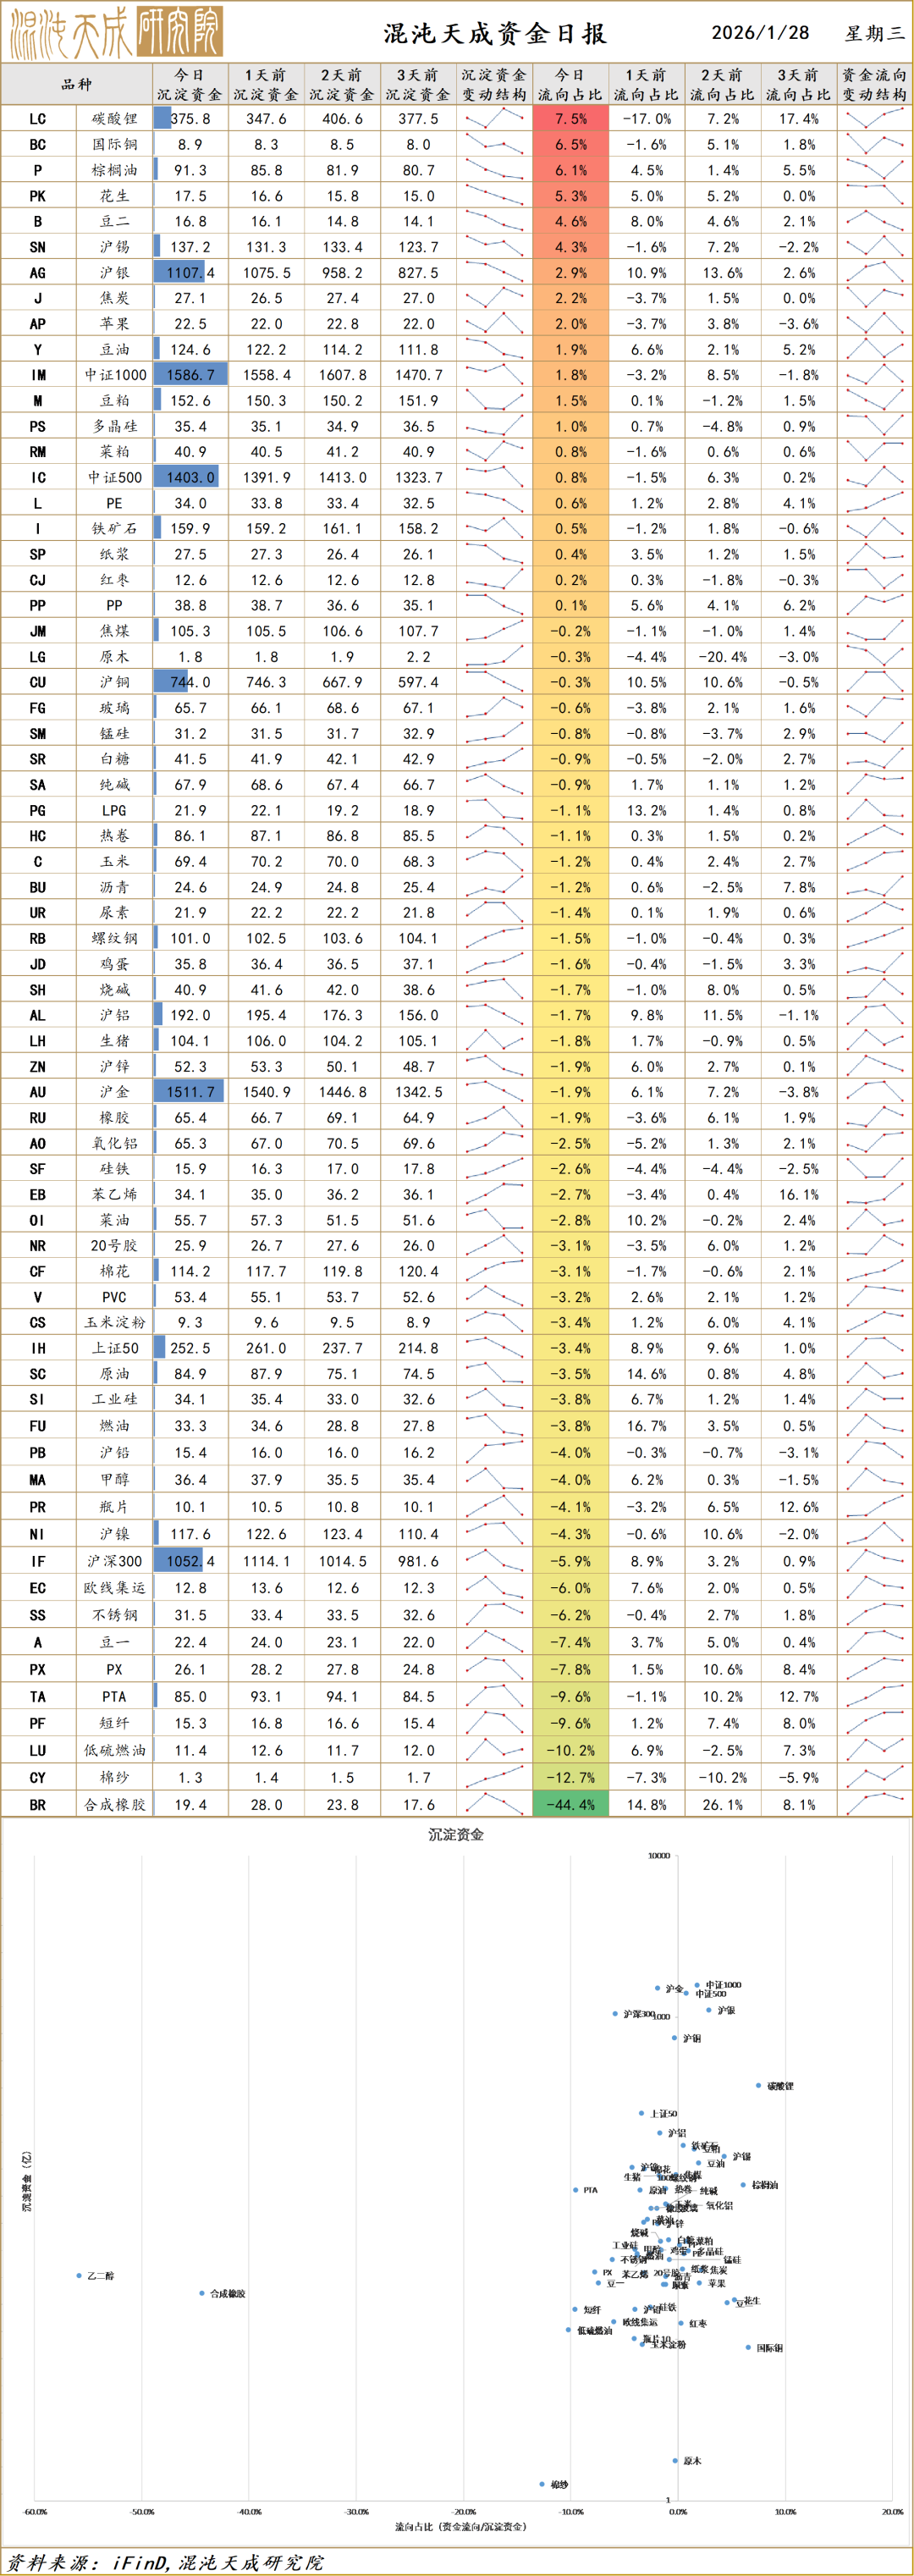Click the 欧线集运 variety name
Screen dimensions: 914x2576
tap(114, 1588)
